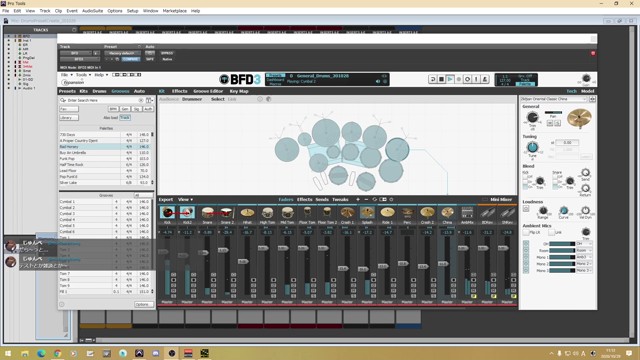Open the Pro Tools AudioSuite menu
640x360 pixels.
point(93,11)
